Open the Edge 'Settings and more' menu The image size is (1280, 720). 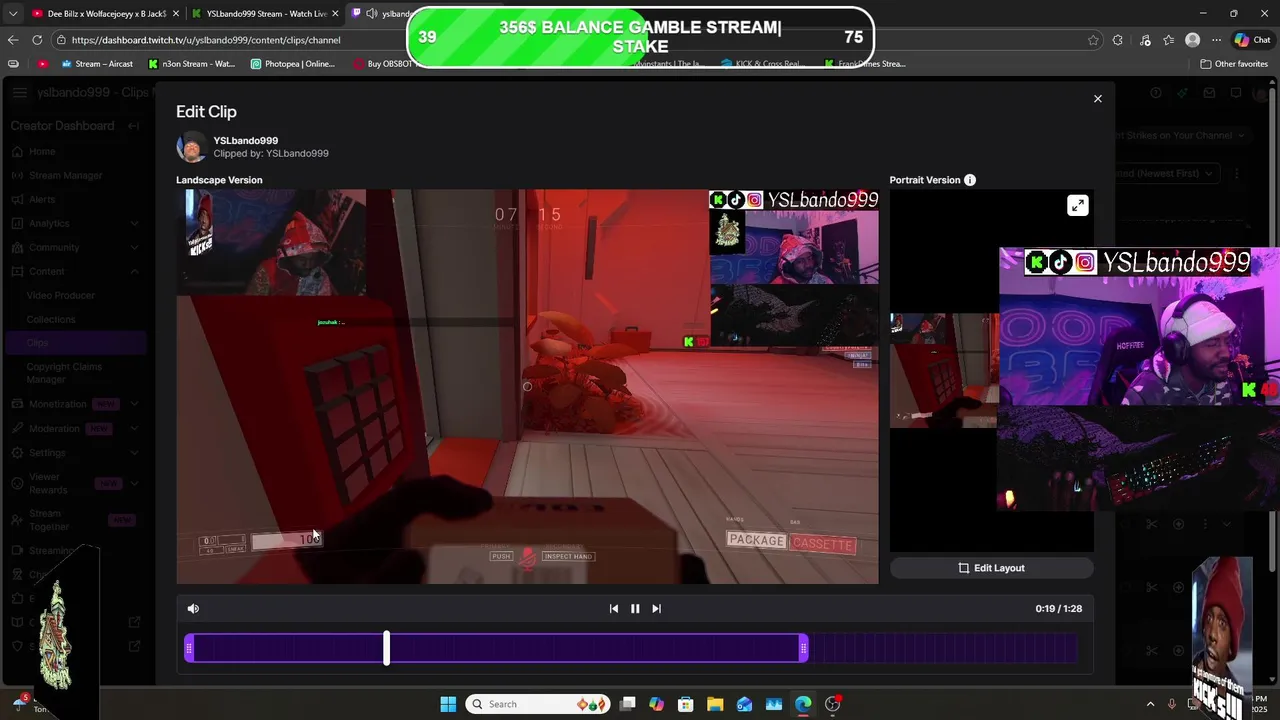coord(1216,40)
